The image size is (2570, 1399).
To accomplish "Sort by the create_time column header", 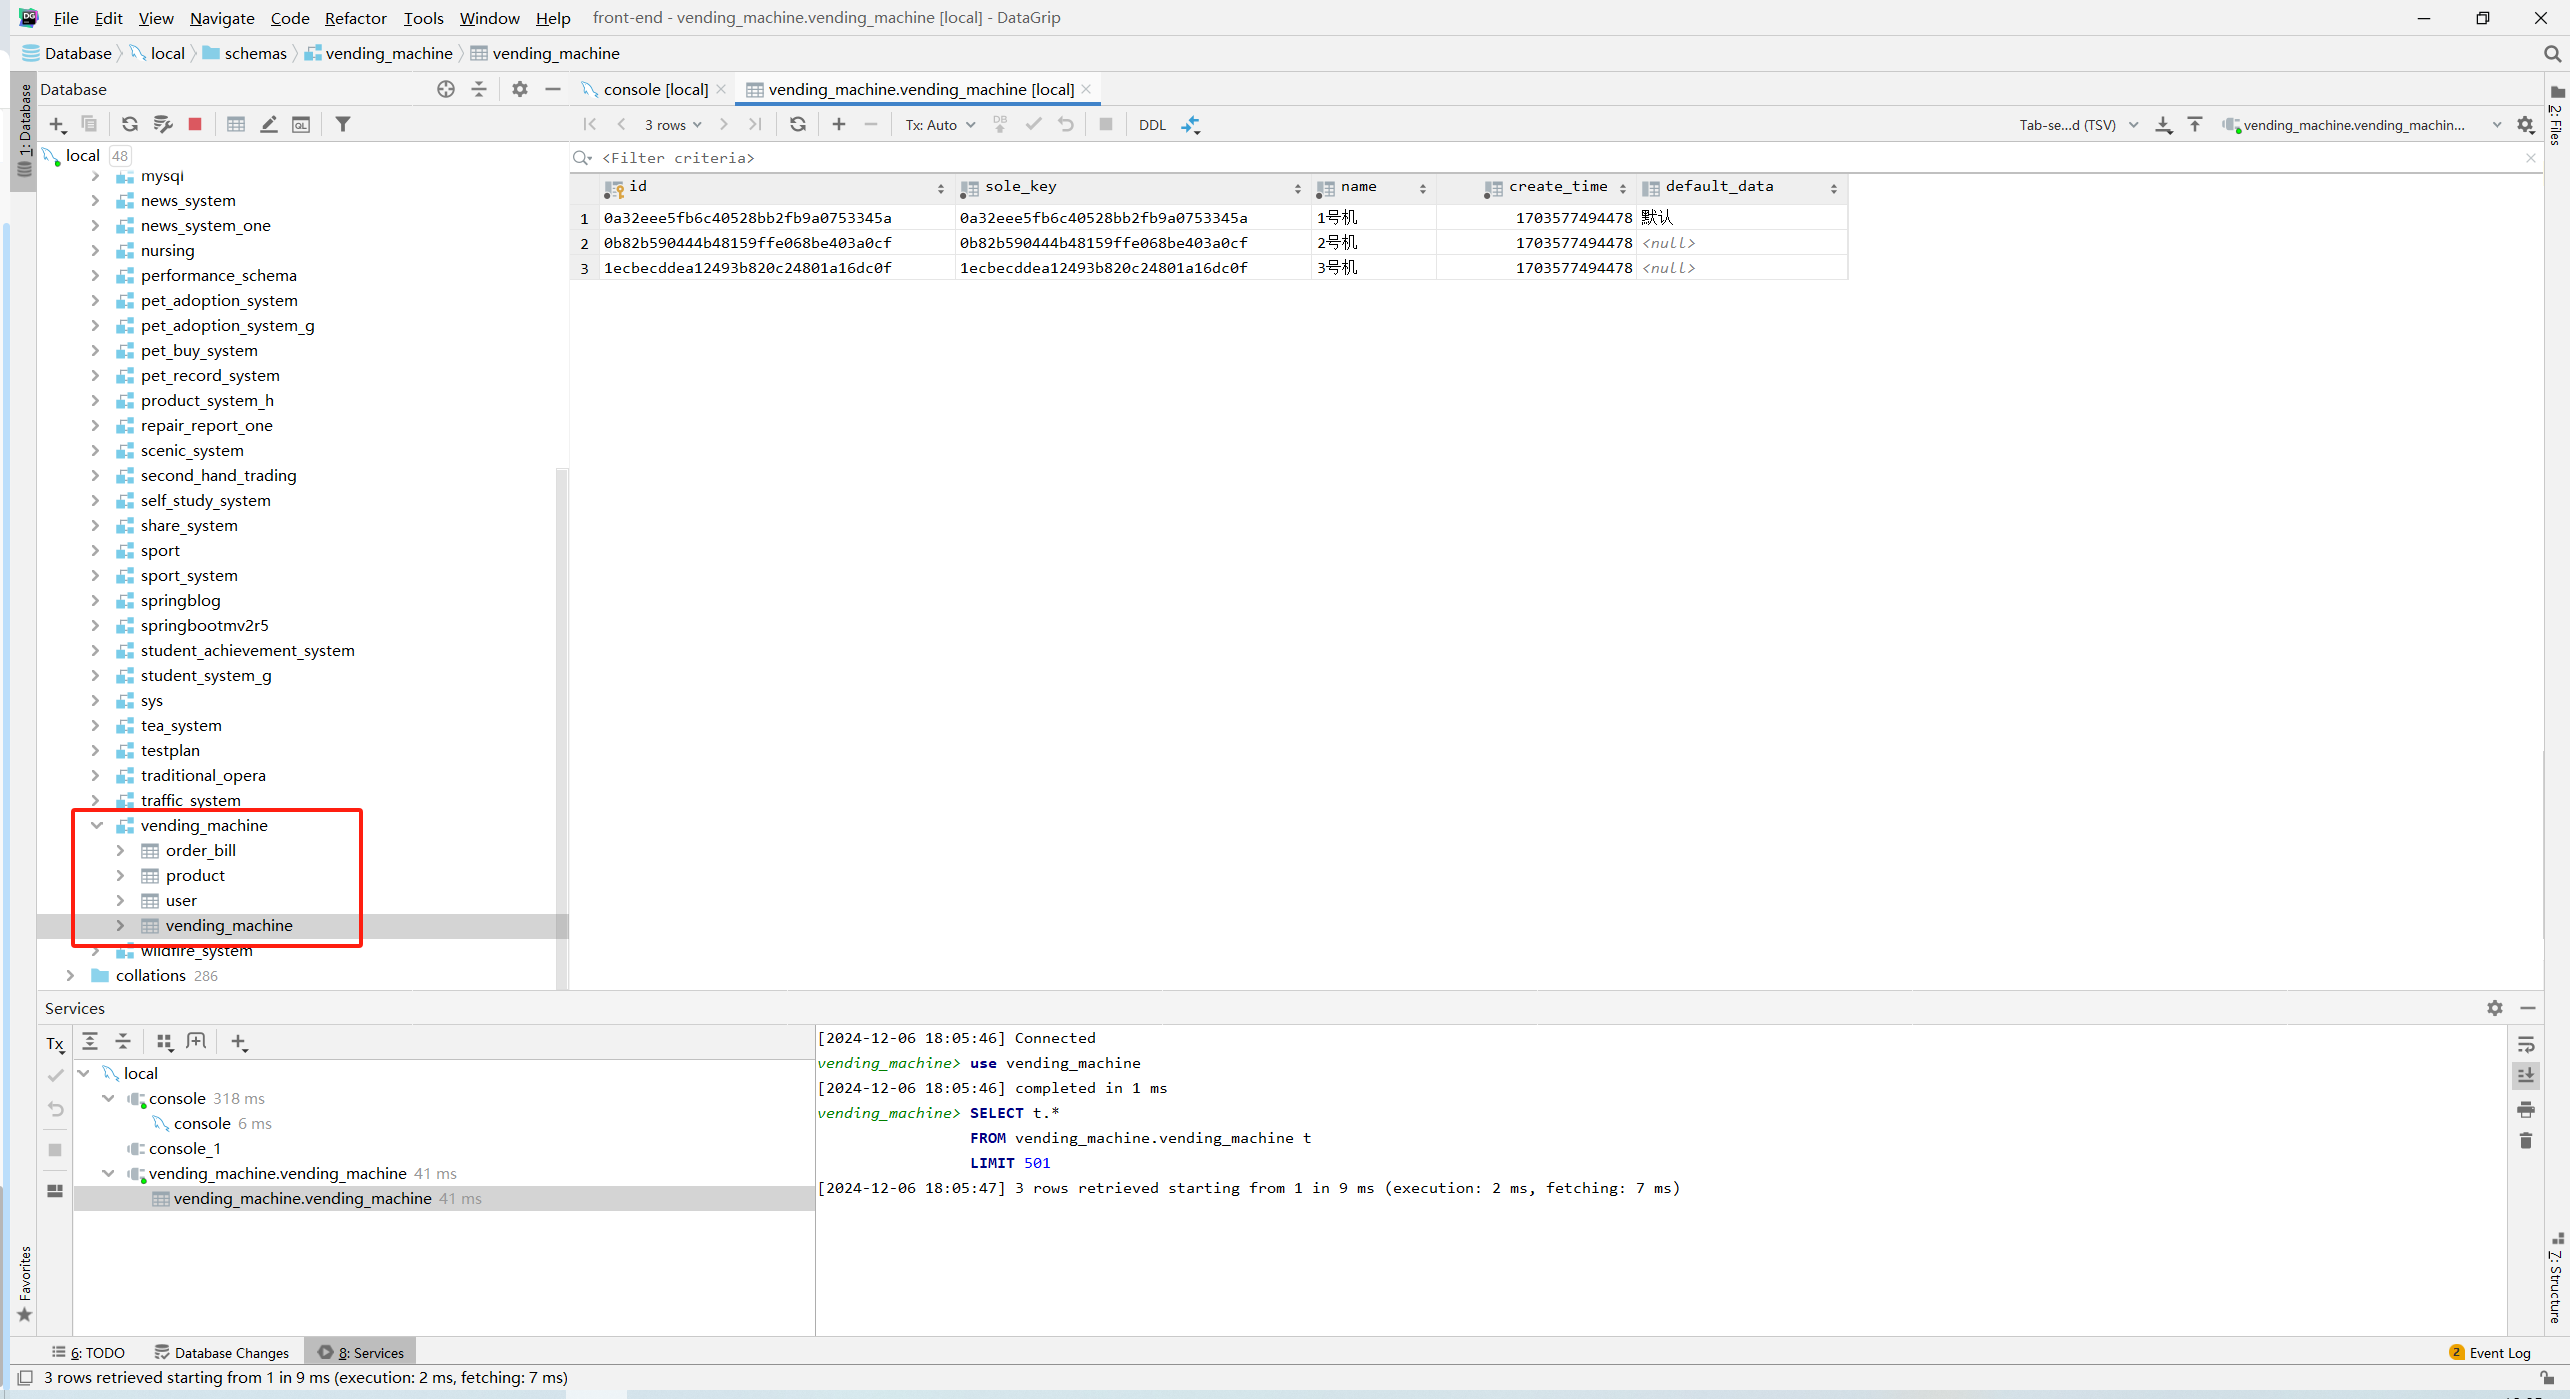I will pos(1556,187).
